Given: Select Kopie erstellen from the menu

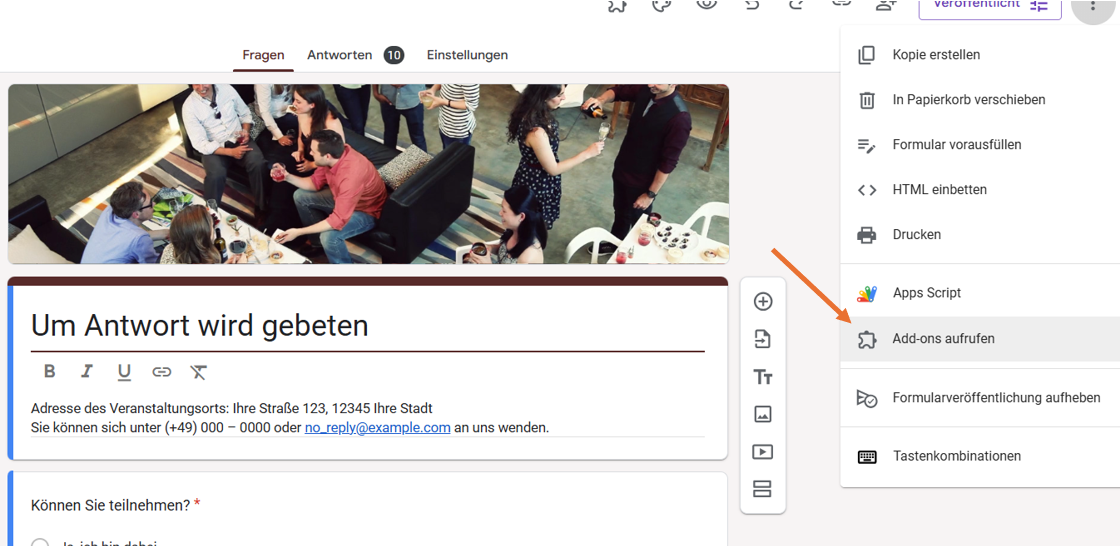Looking at the screenshot, I should coord(980,54).
